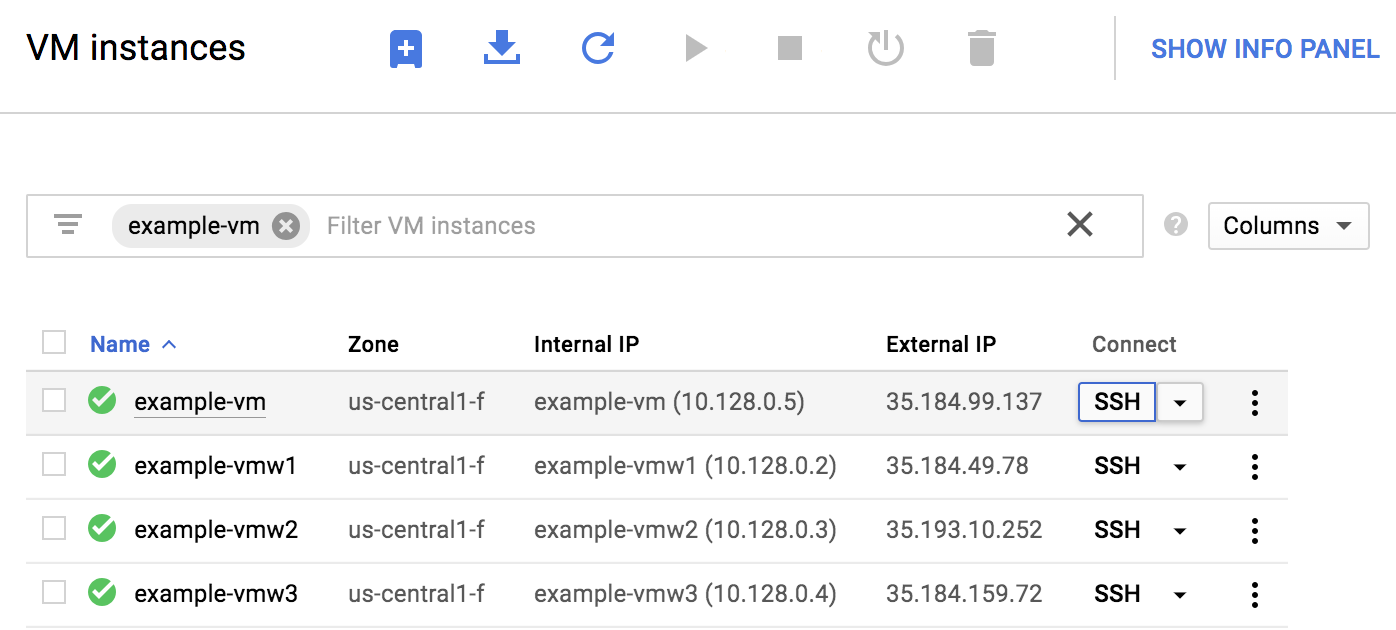Click the Create instance icon
This screenshot has height=630, width=1396.
coord(405,48)
